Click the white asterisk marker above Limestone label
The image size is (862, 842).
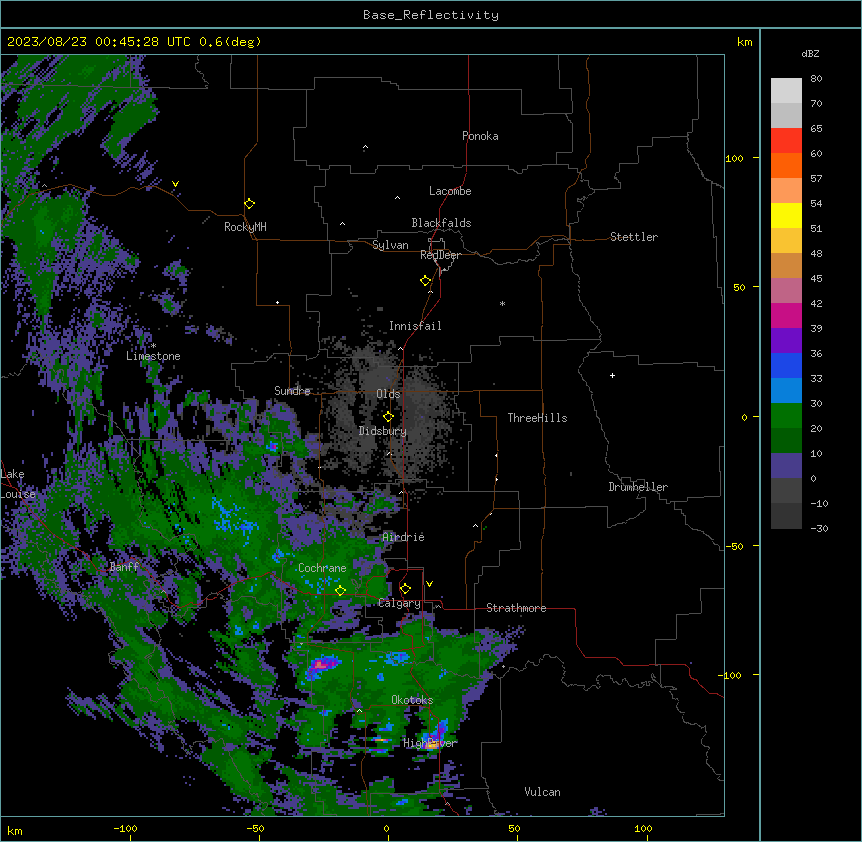pos(154,346)
